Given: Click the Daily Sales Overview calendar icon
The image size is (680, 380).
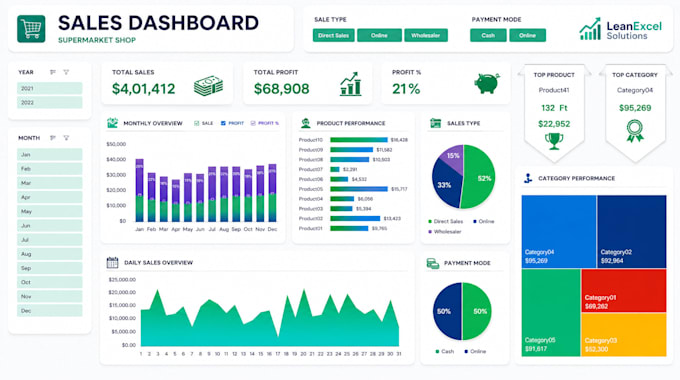Looking at the screenshot, I should point(112,262).
